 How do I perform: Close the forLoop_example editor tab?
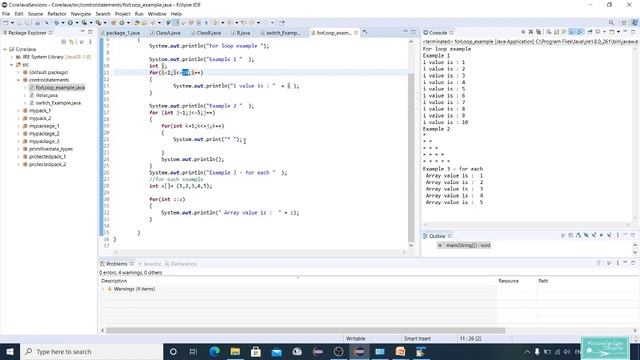(356, 33)
